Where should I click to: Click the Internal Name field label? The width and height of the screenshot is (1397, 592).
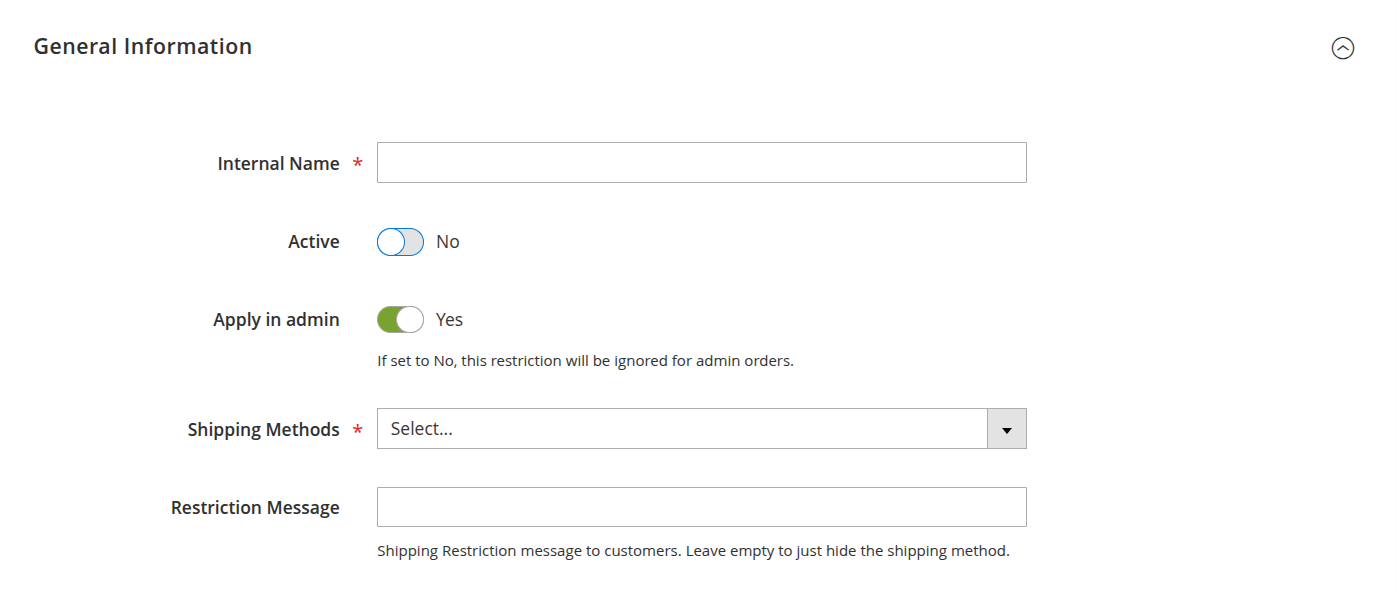point(278,164)
